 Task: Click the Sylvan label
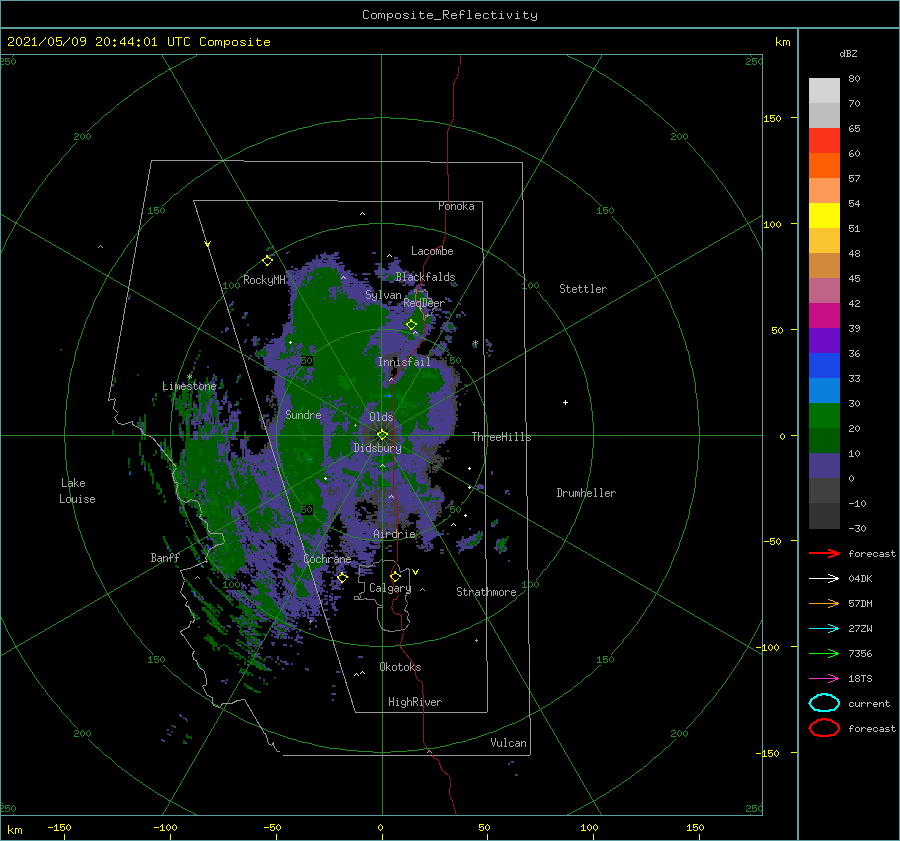click(383, 295)
